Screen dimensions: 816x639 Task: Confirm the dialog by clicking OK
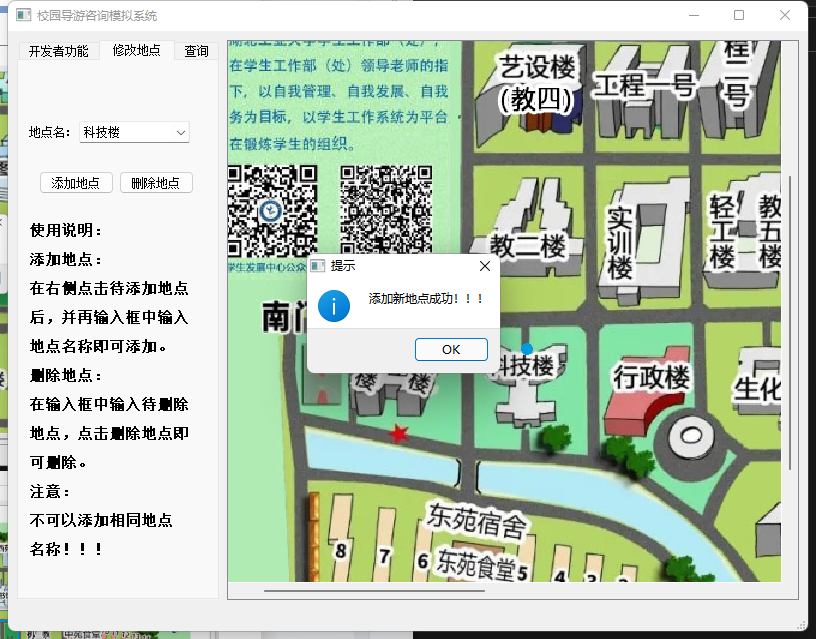coord(451,349)
